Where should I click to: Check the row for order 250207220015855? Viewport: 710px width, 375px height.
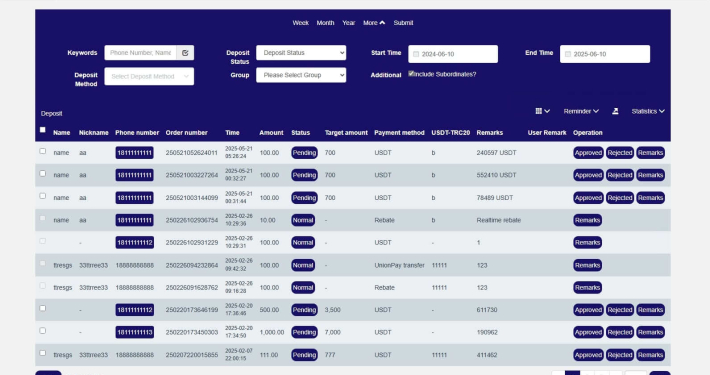point(43,353)
